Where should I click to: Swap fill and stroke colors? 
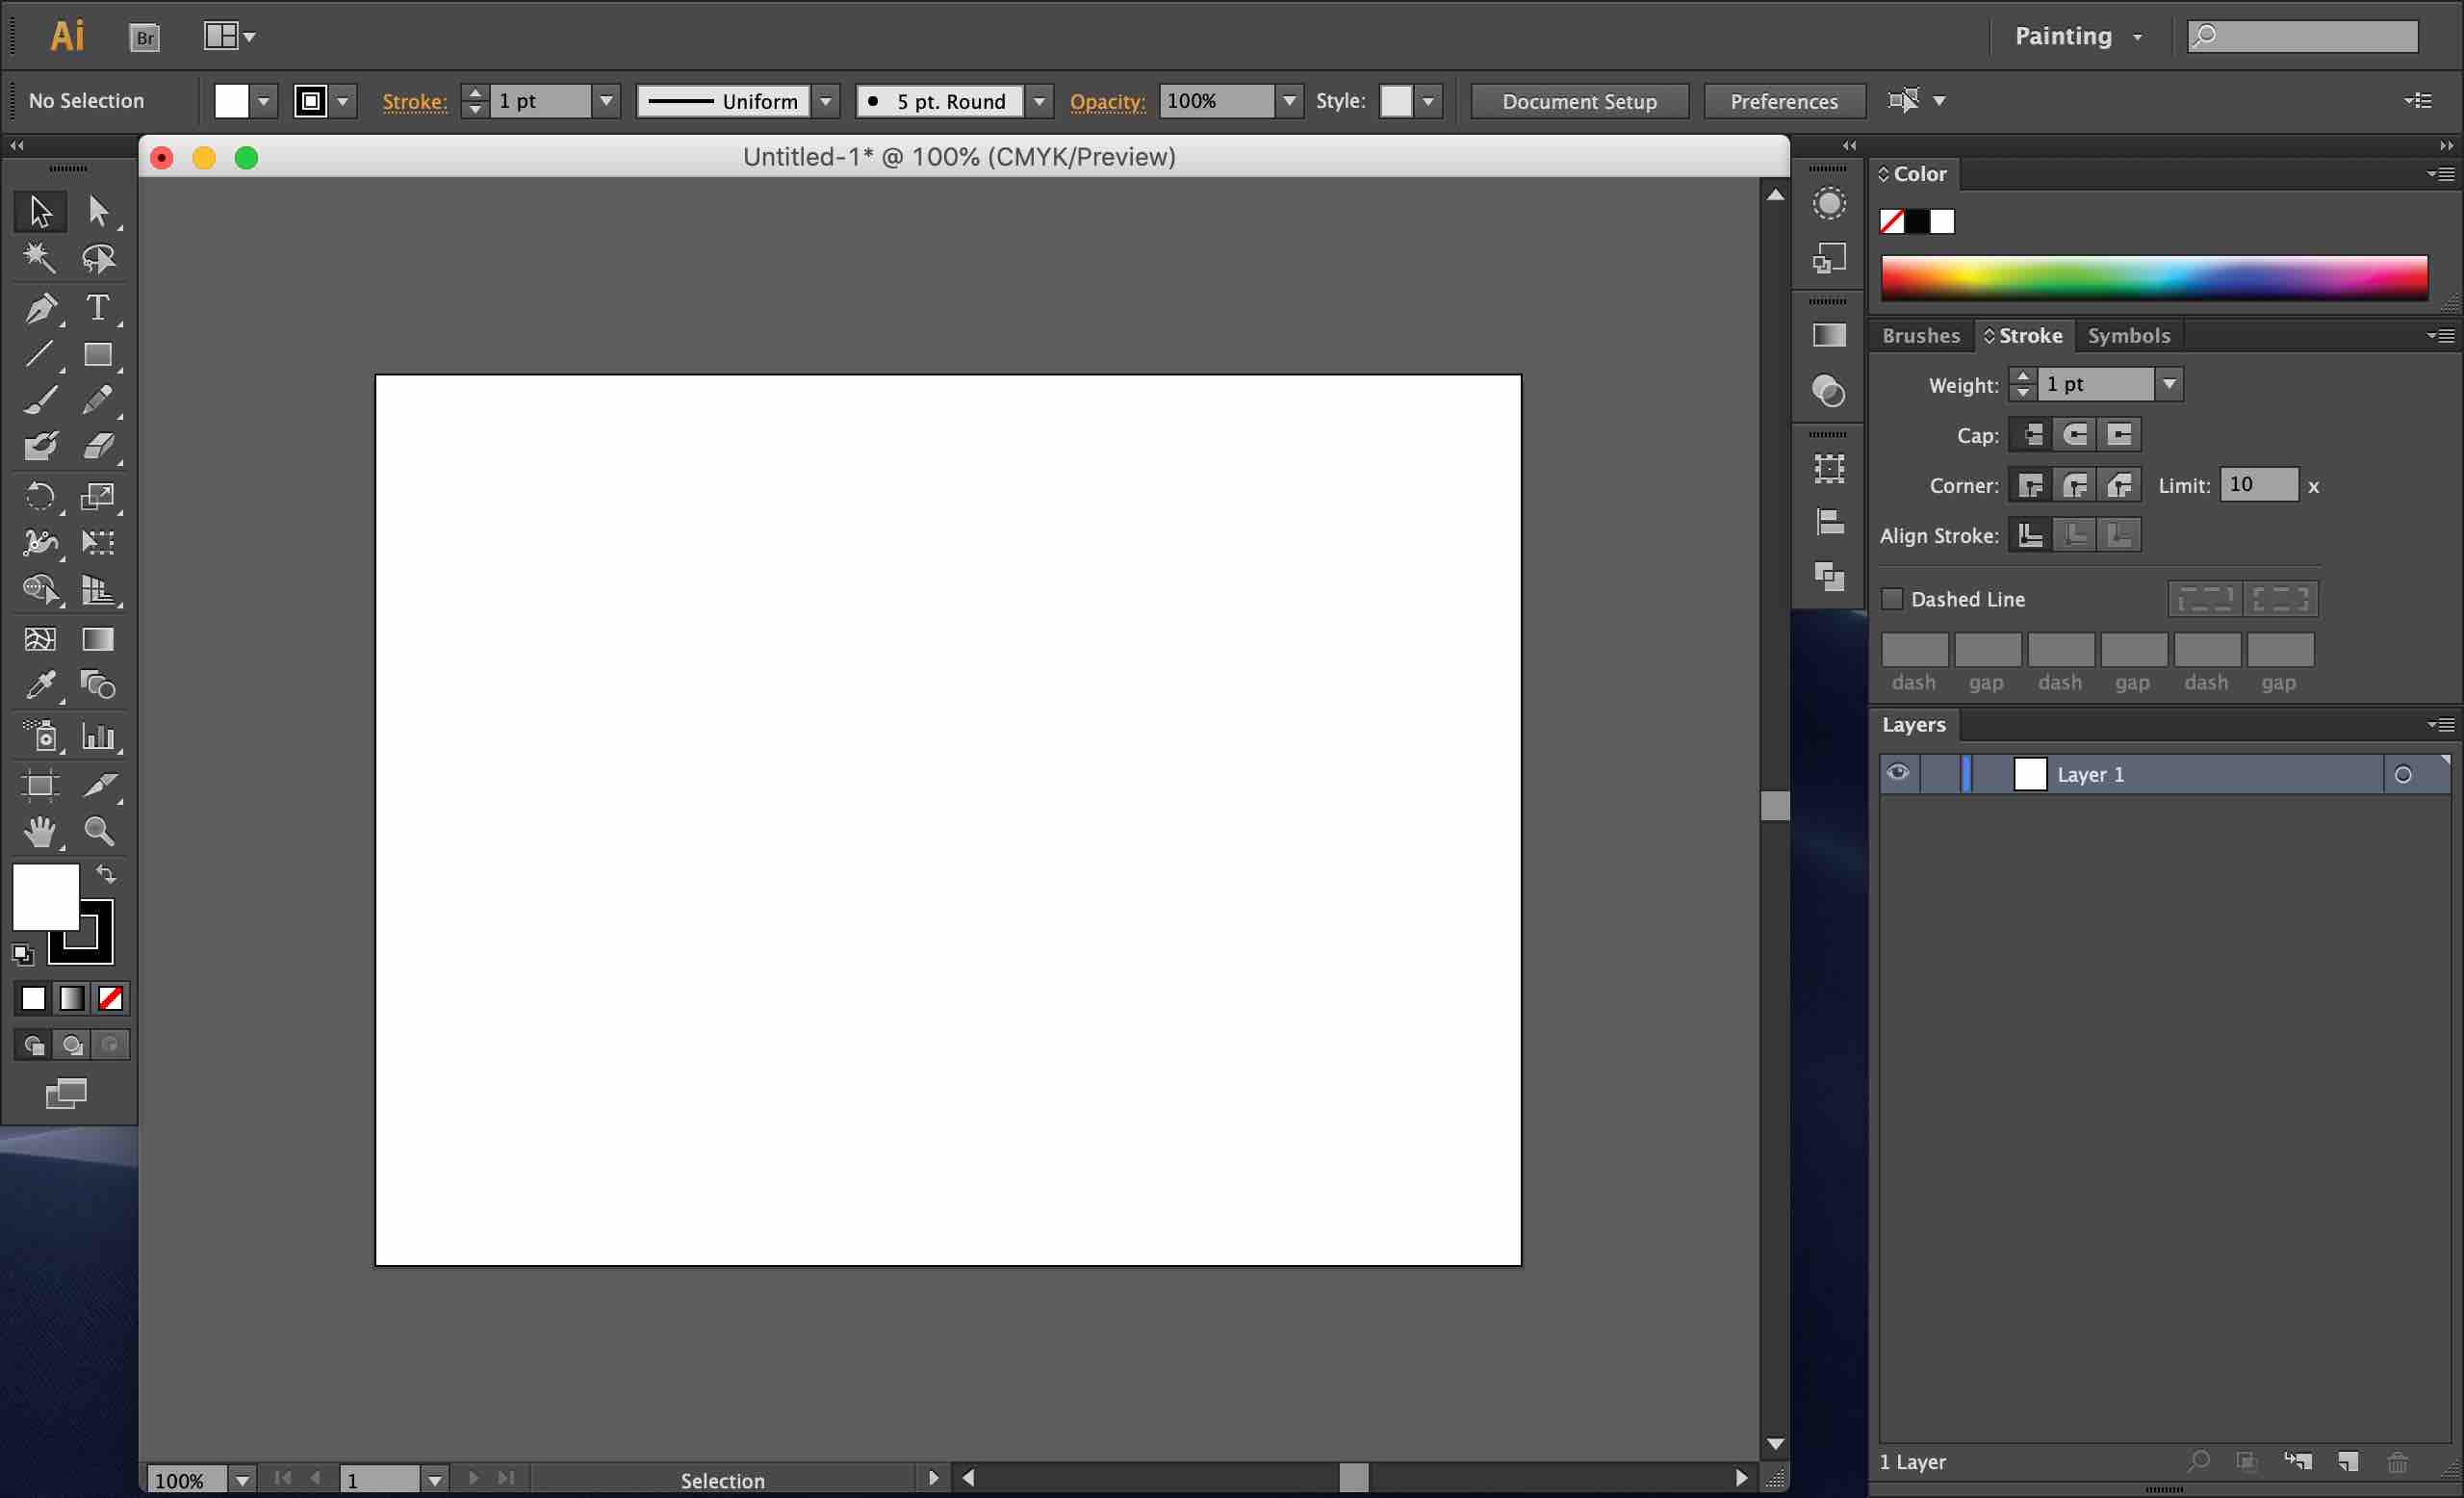point(106,874)
